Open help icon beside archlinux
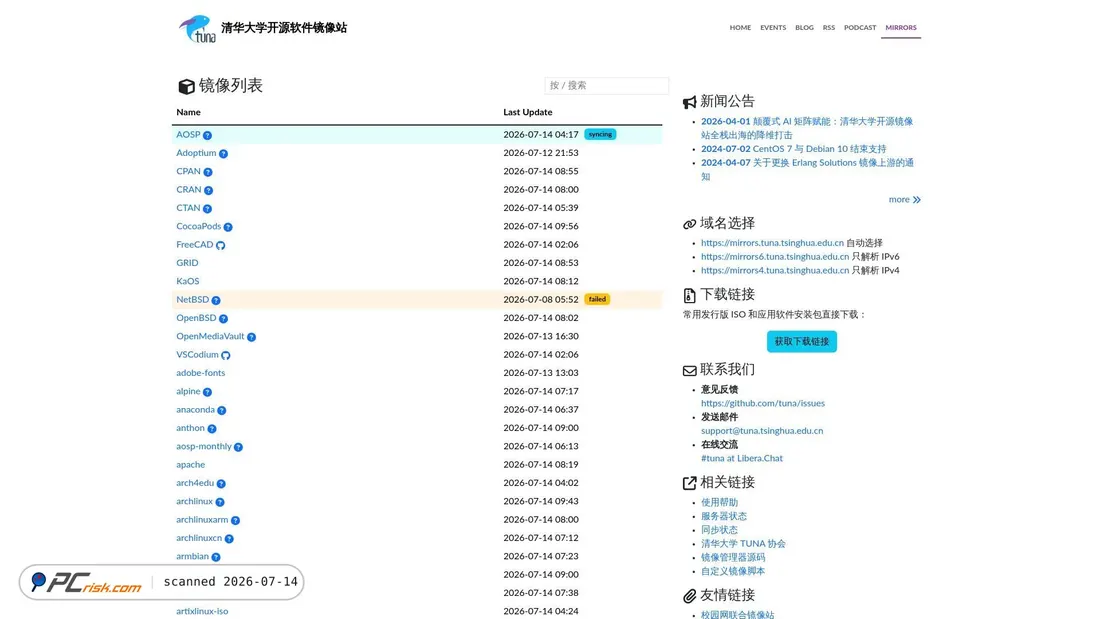 [220, 502]
